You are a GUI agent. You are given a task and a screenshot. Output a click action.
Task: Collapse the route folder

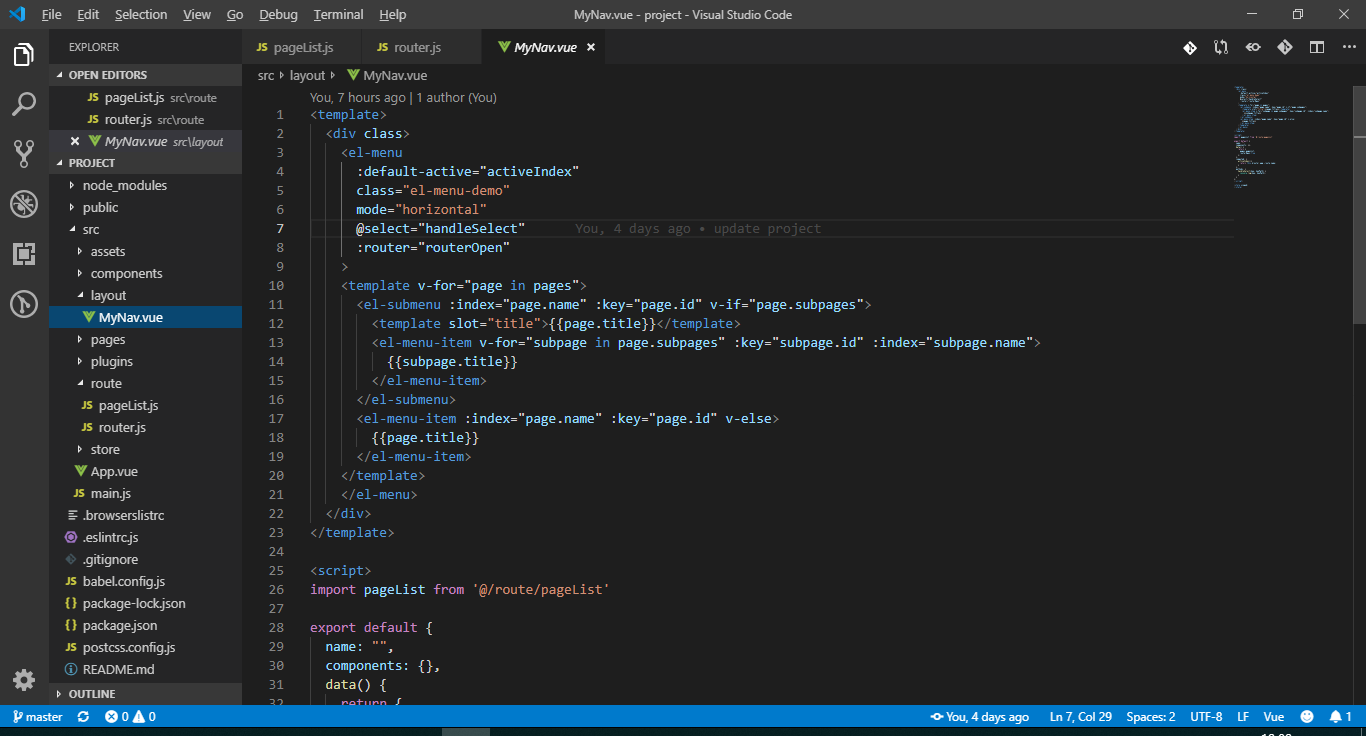[x=80, y=383]
